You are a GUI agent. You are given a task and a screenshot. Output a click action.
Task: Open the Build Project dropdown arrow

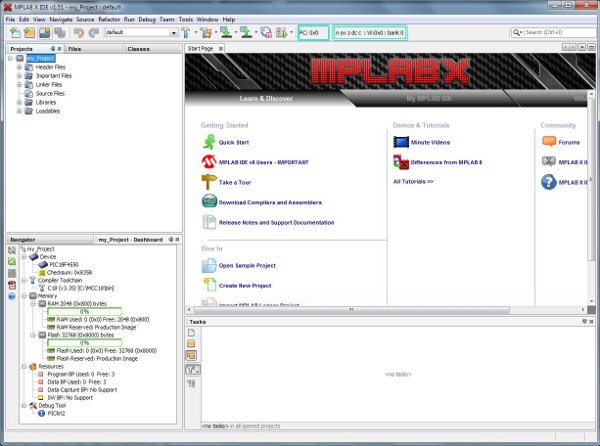196,32
